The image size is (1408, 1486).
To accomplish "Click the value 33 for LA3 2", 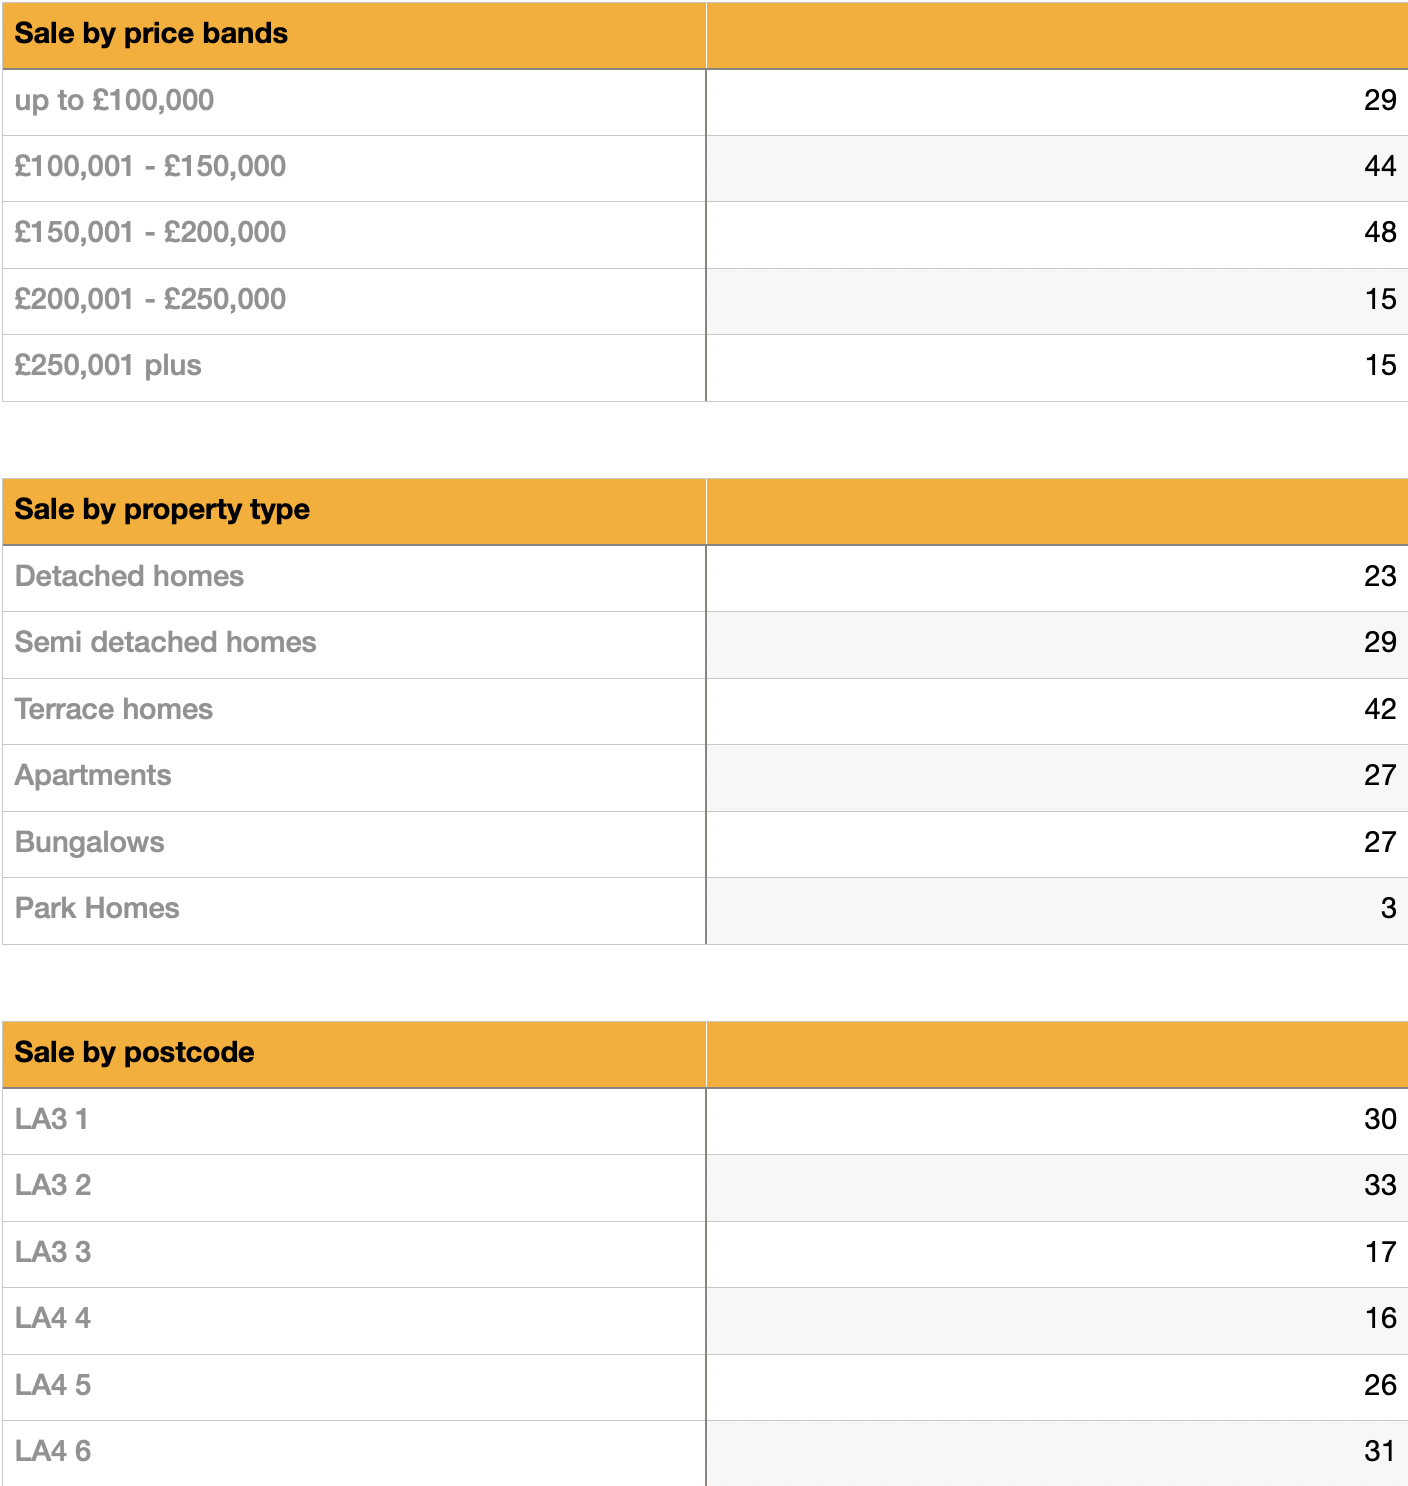I will pyautogui.click(x=1379, y=1186).
